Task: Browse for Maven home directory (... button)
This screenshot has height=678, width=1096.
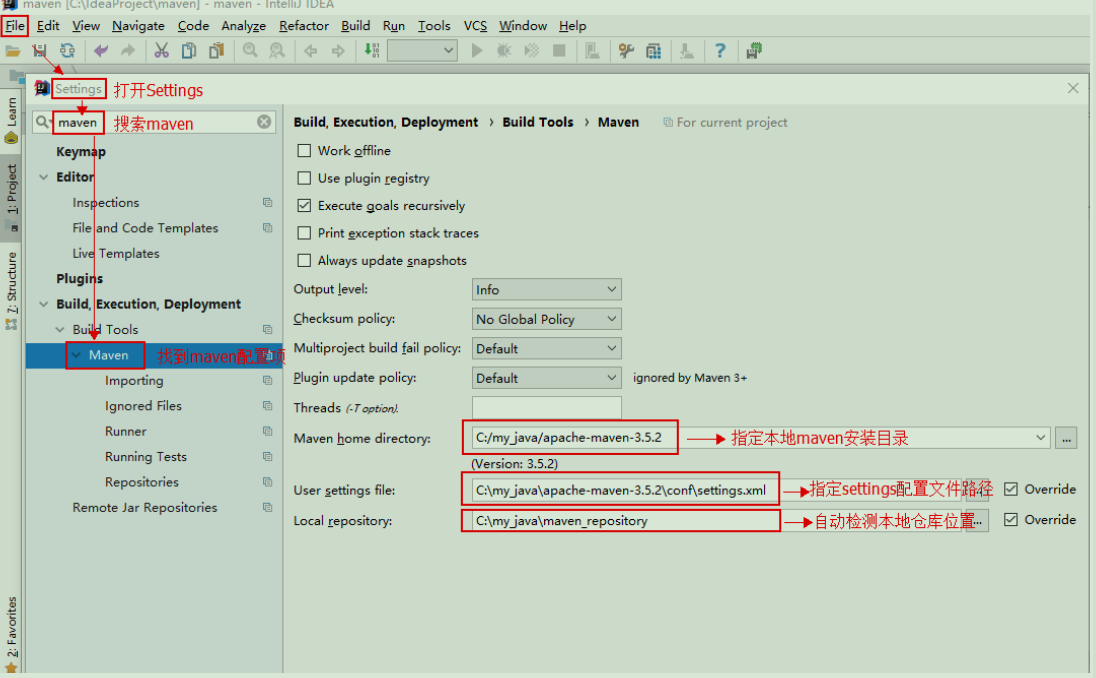Action: tap(1066, 438)
